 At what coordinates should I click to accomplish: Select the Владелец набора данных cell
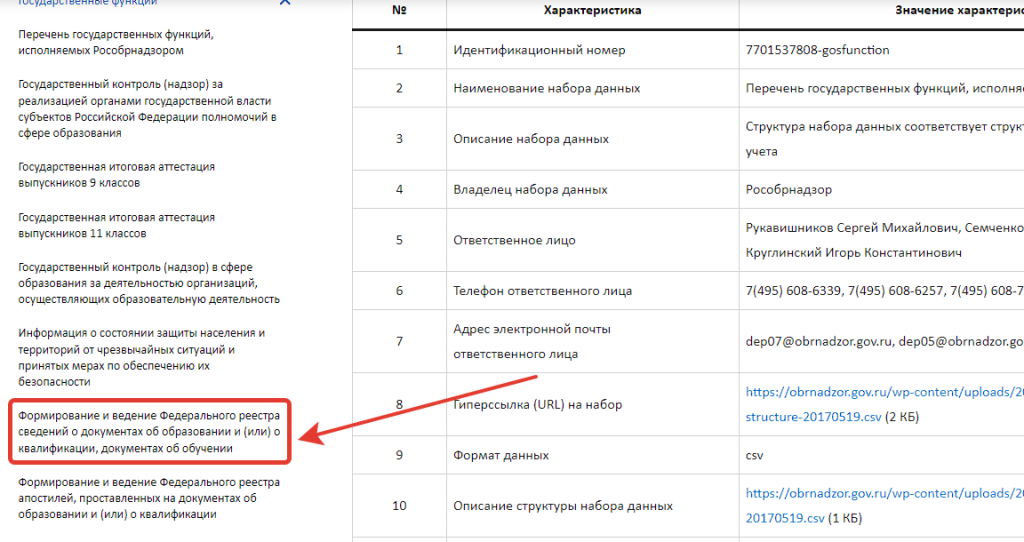pos(592,189)
